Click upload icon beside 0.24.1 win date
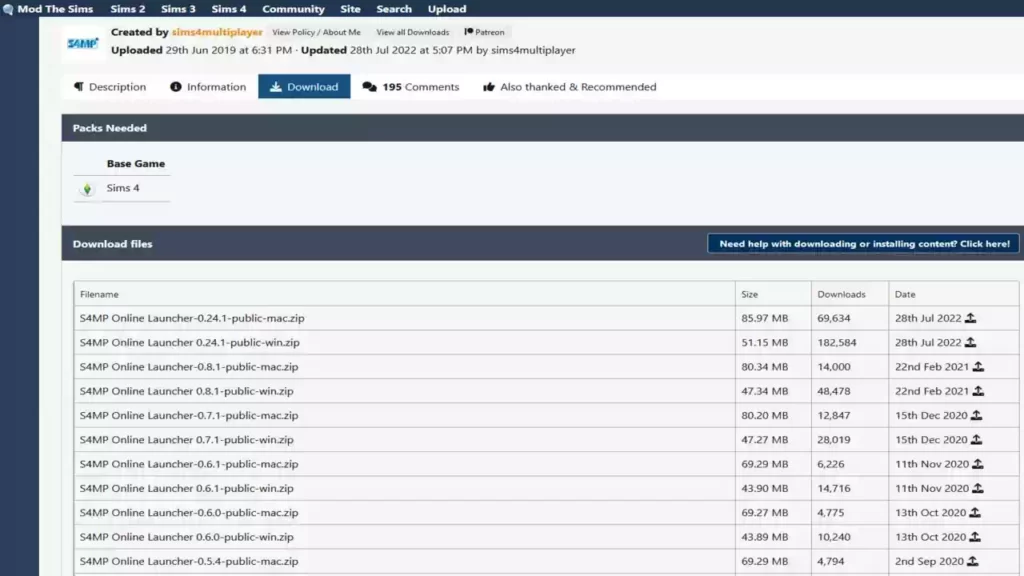The height and width of the screenshot is (576, 1024). click(971, 343)
